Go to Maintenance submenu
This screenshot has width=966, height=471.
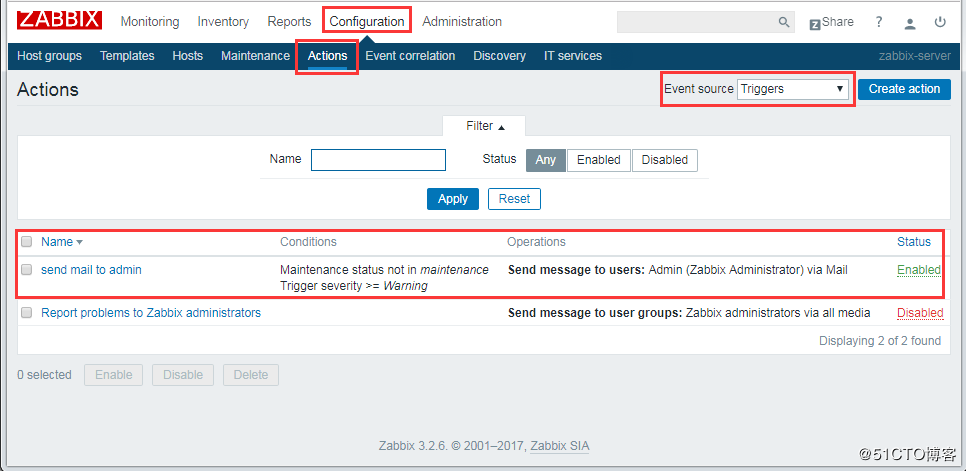(255, 56)
